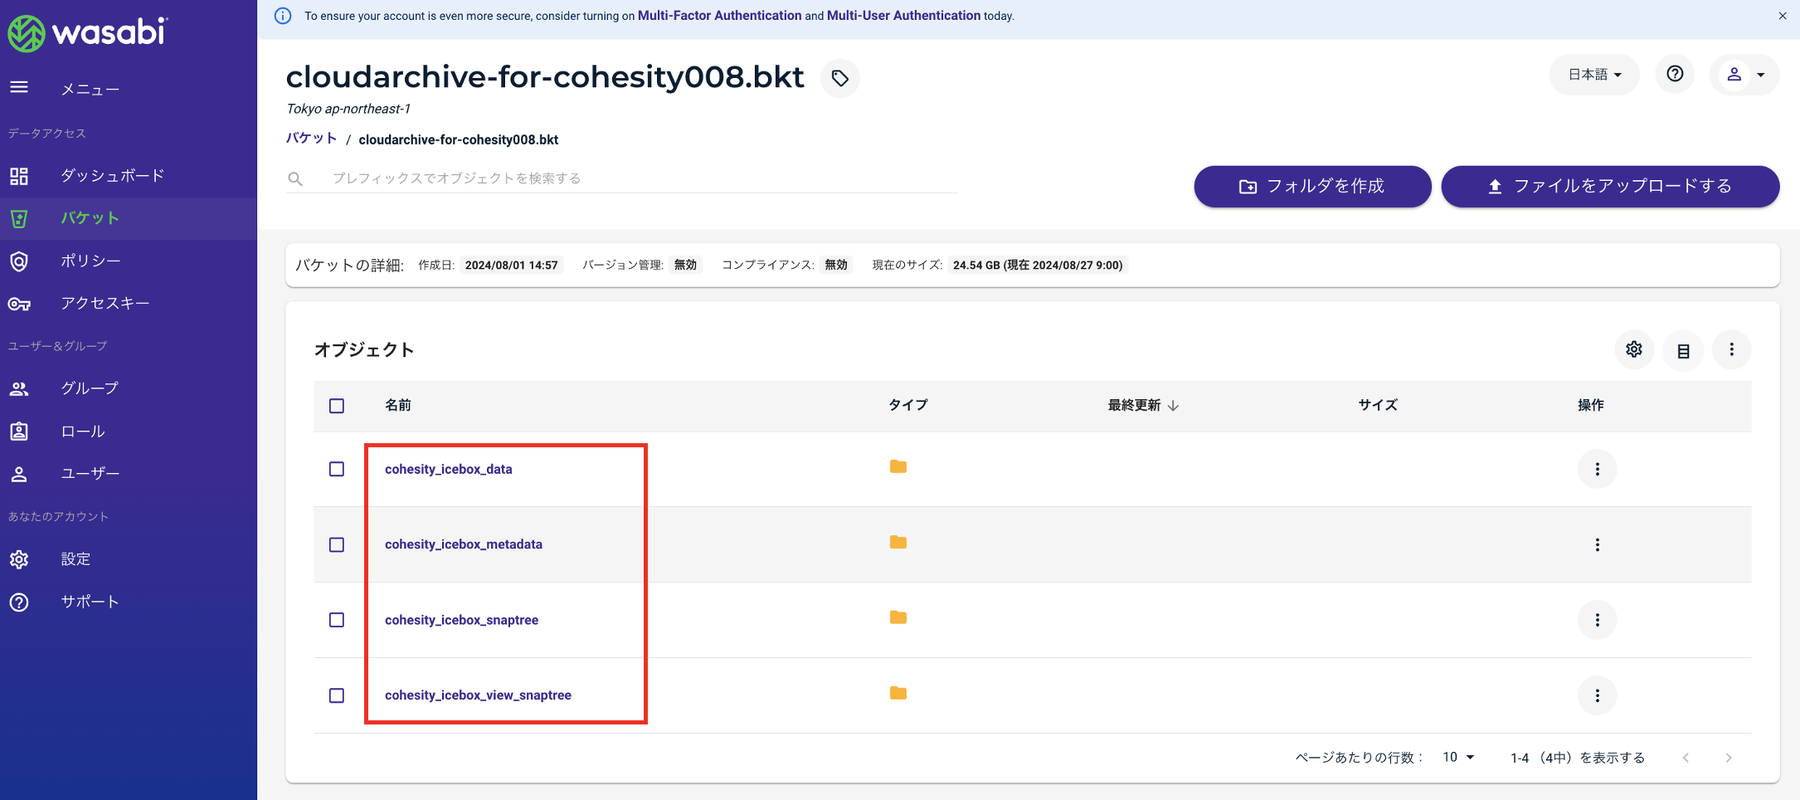The width and height of the screenshot is (1800, 800).
Task: Click folder icon in cohesity_icebox_view_snaptree row
Action: coord(898,693)
